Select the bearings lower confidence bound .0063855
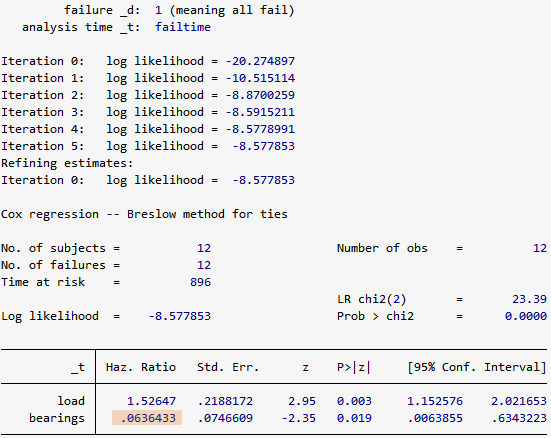551x438 pixels. click(x=435, y=418)
